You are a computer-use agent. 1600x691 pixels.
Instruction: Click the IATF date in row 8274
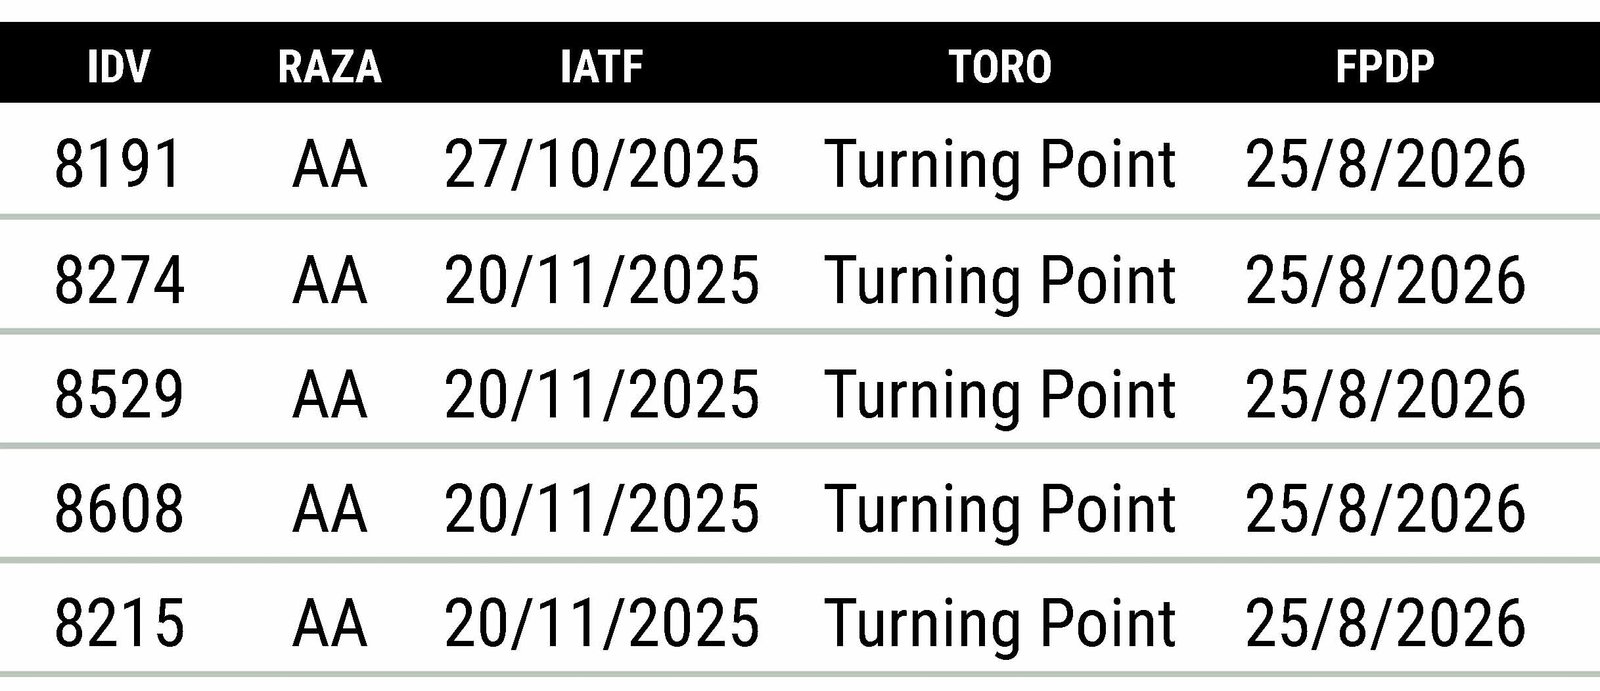coord(602,279)
